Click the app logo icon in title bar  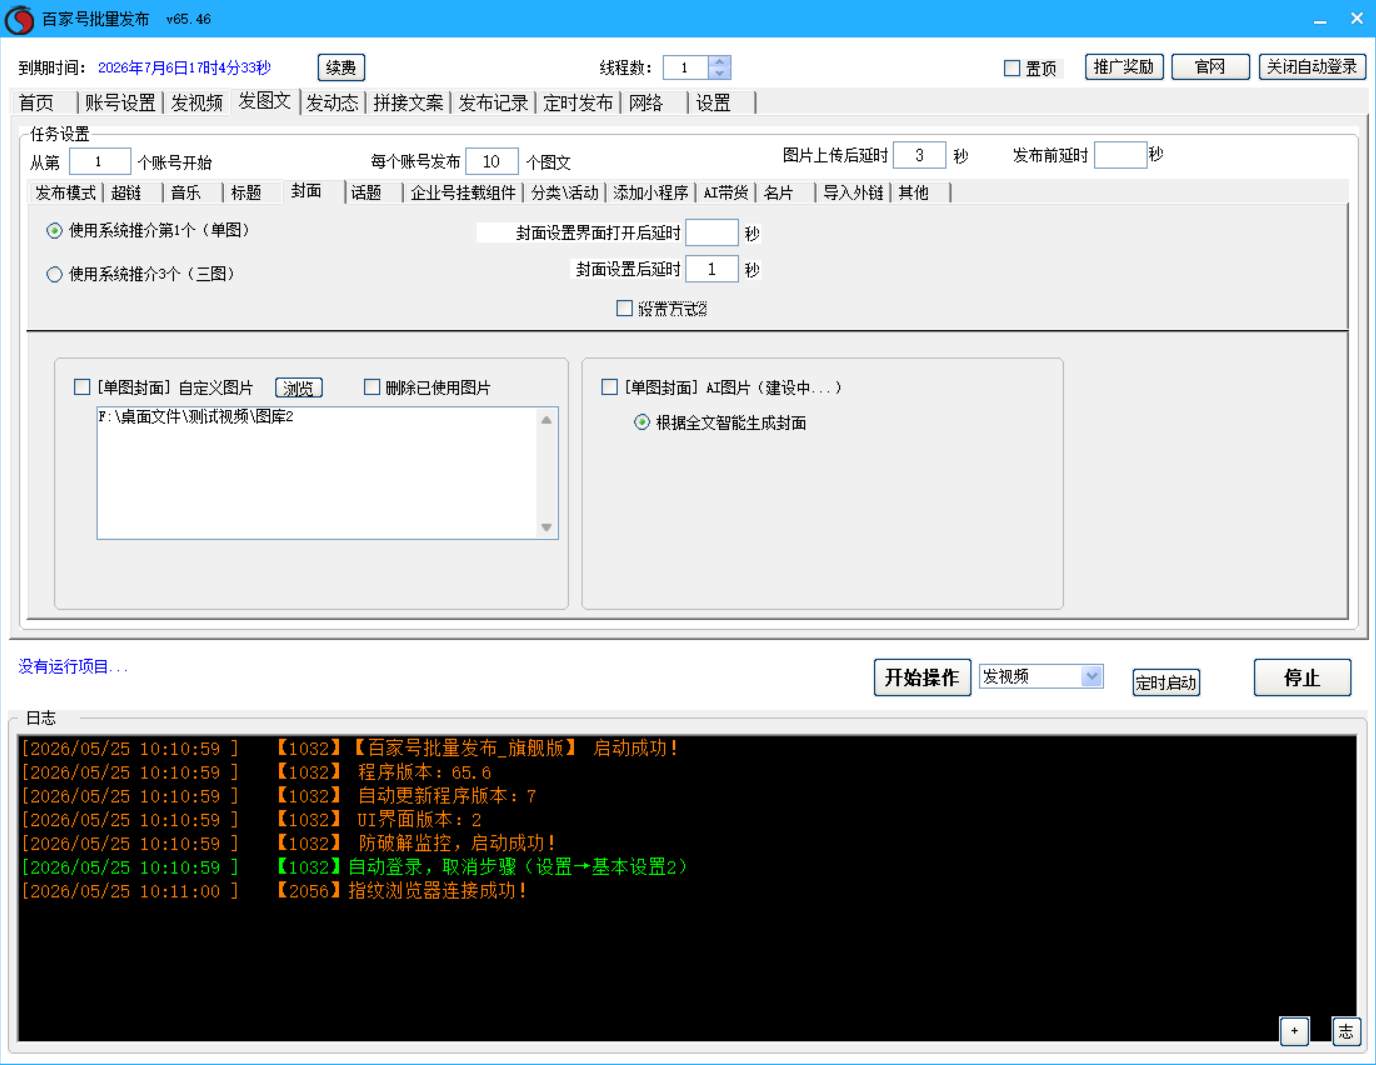point(19,19)
